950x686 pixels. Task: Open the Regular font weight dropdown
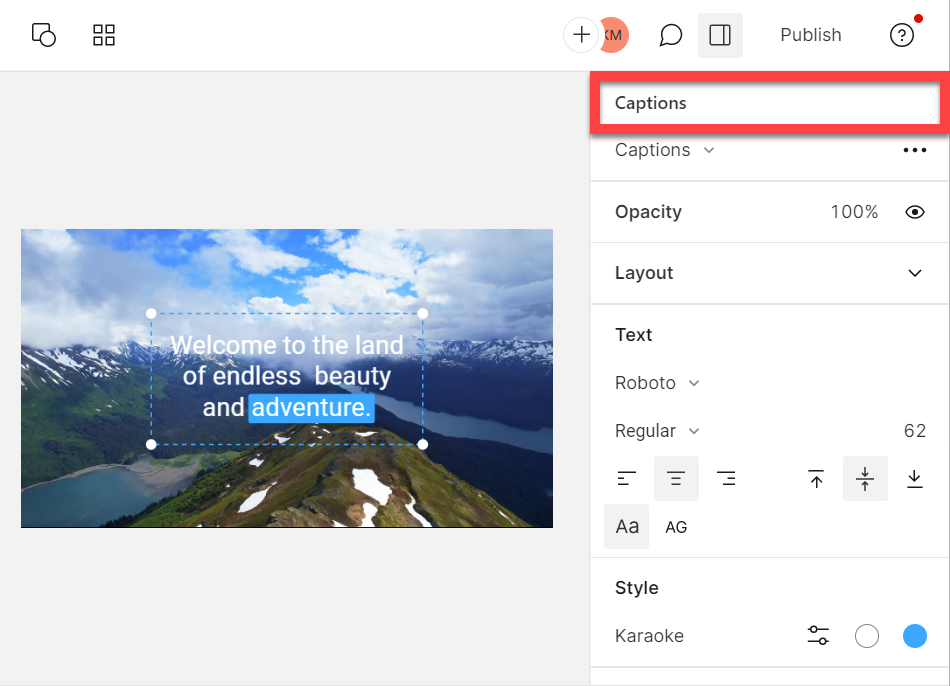[657, 431]
